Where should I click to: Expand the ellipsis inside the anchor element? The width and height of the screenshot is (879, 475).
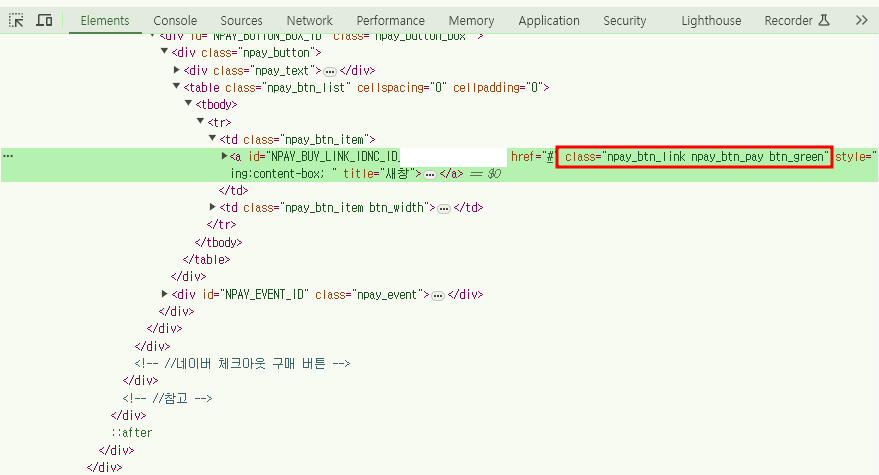tap(430, 175)
